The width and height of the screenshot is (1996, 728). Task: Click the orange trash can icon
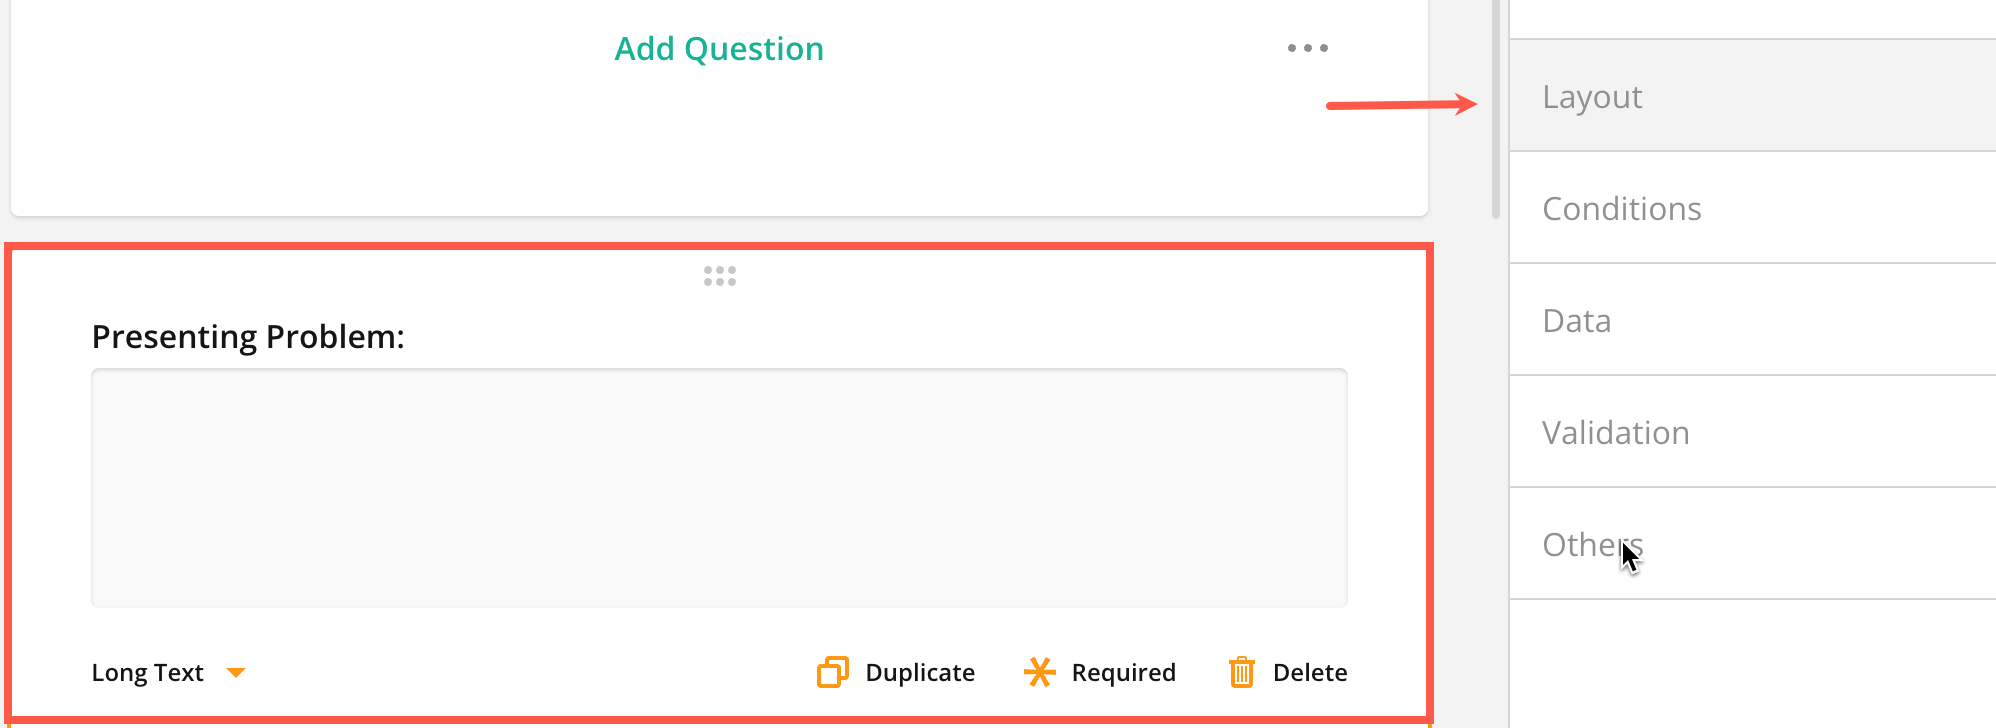[1241, 672]
